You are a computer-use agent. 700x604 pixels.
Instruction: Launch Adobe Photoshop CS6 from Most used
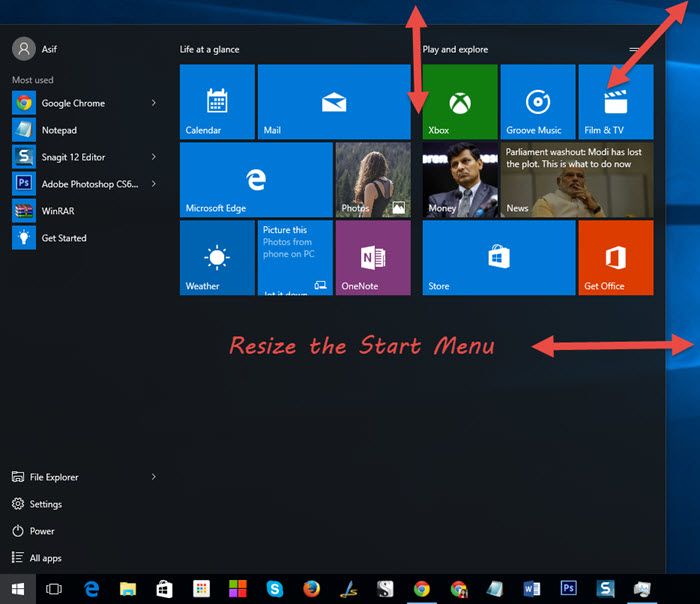tap(85, 184)
